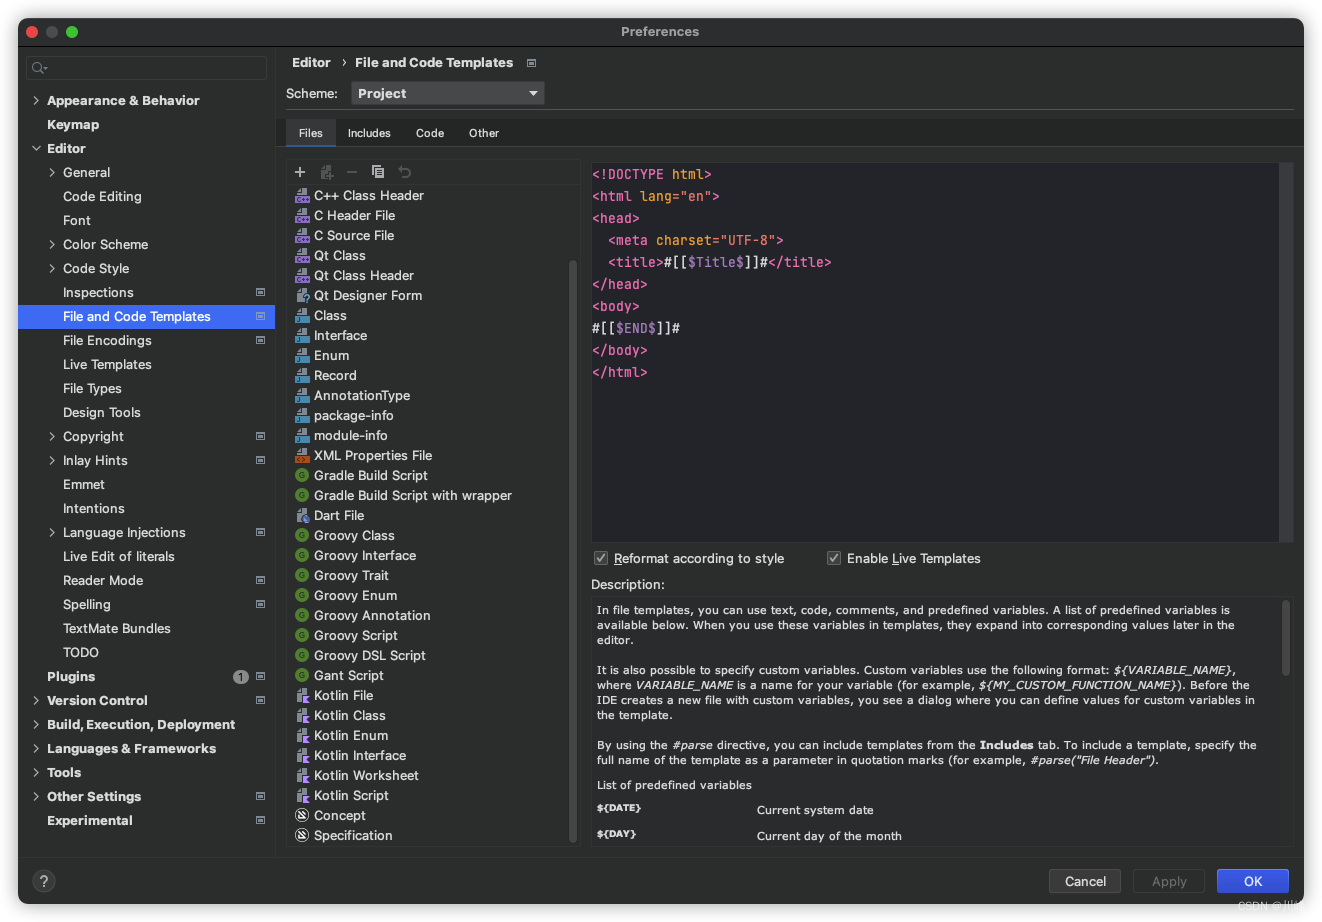The width and height of the screenshot is (1322, 922).
Task: Toggle Reformat according to style checkbox
Action: 601,558
